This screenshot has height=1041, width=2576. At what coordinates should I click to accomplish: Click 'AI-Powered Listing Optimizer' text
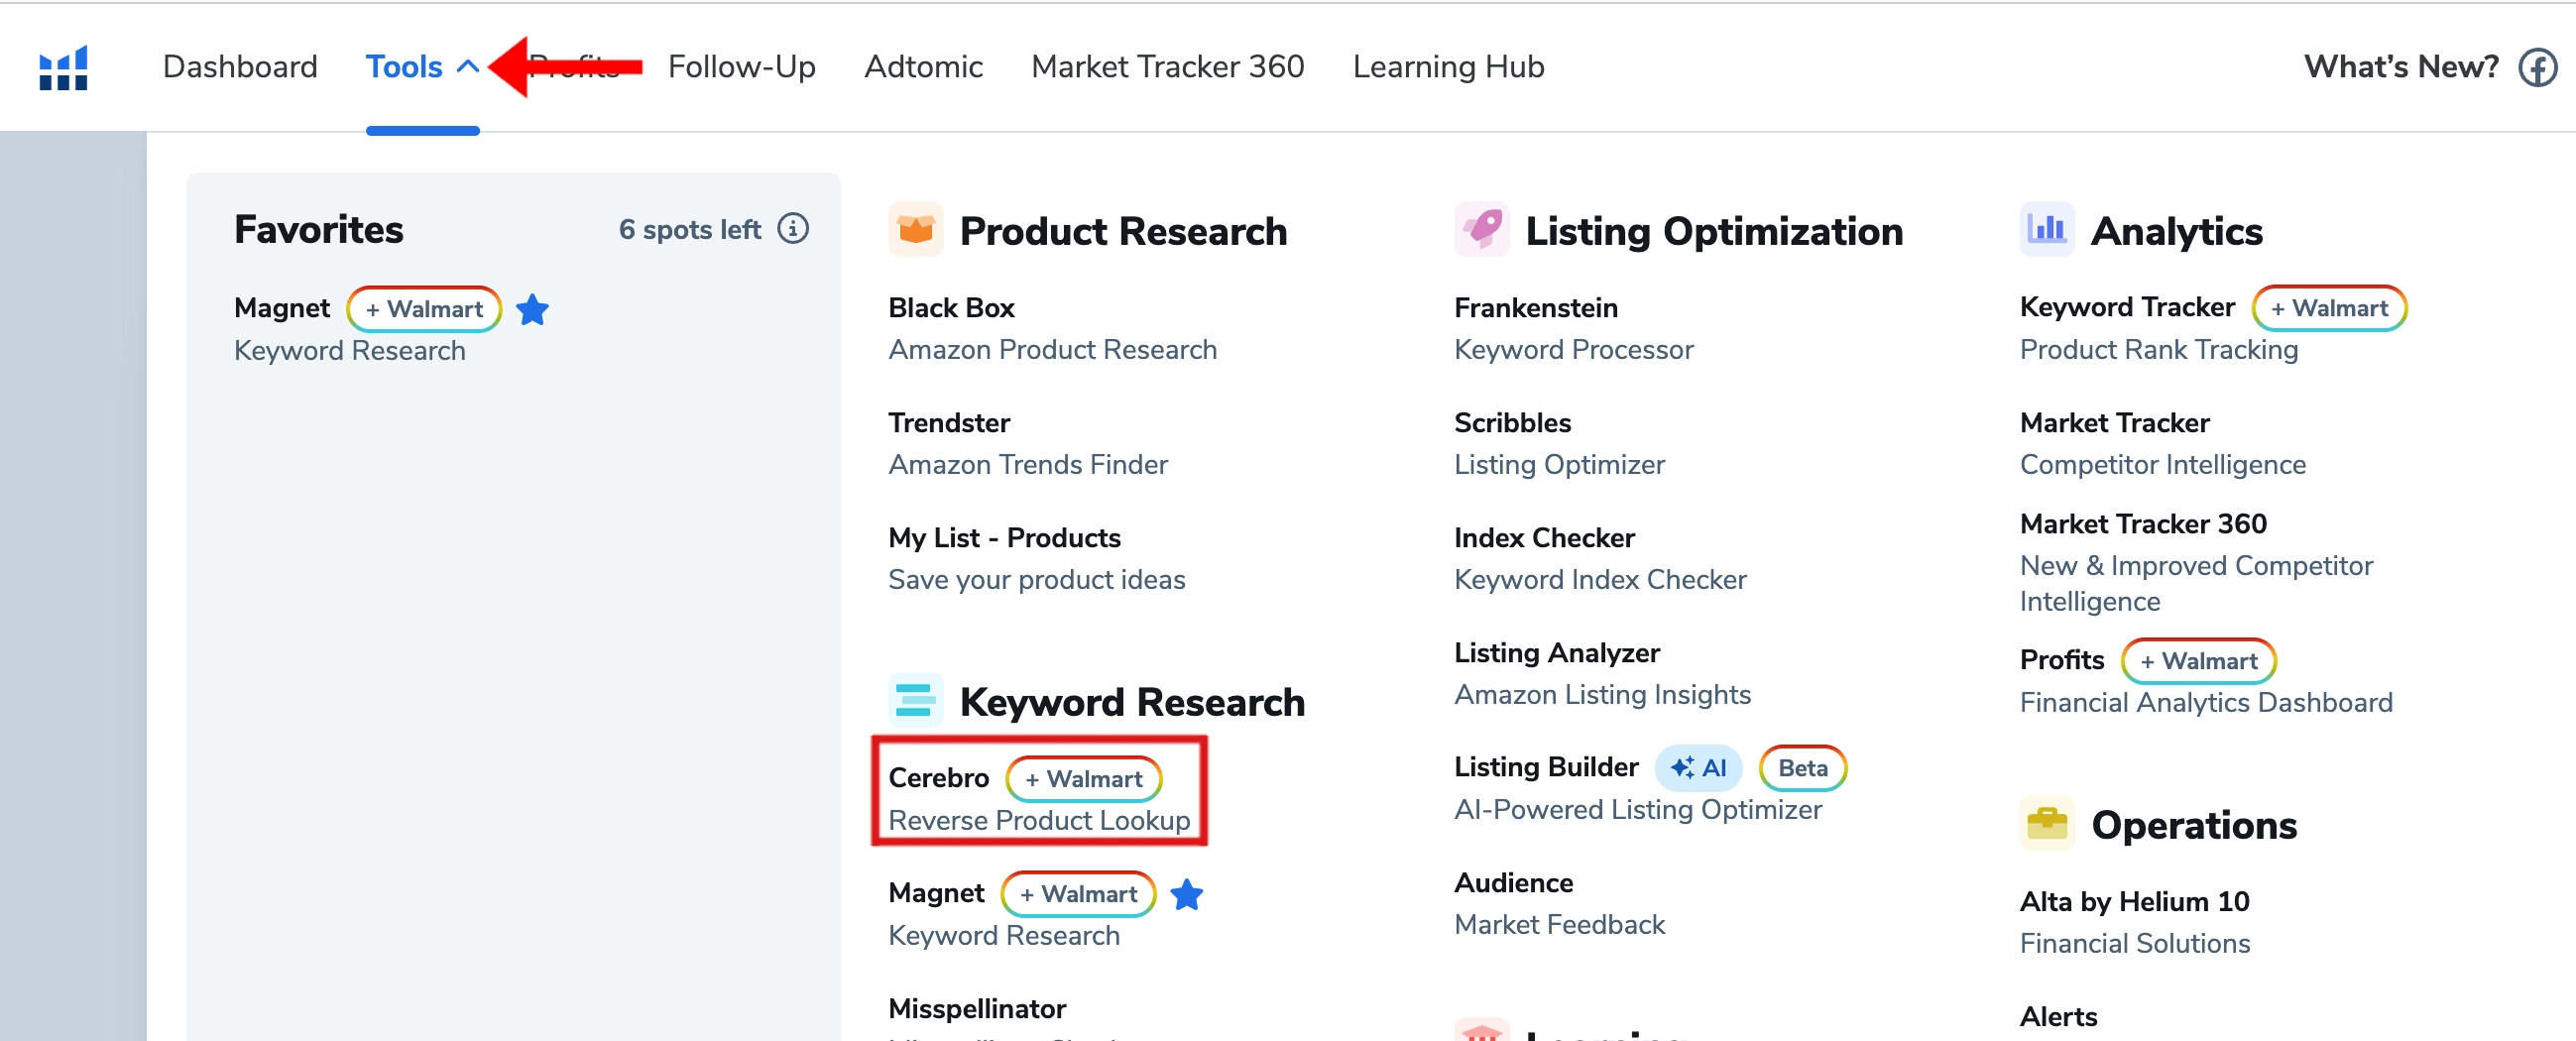tap(1637, 810)
